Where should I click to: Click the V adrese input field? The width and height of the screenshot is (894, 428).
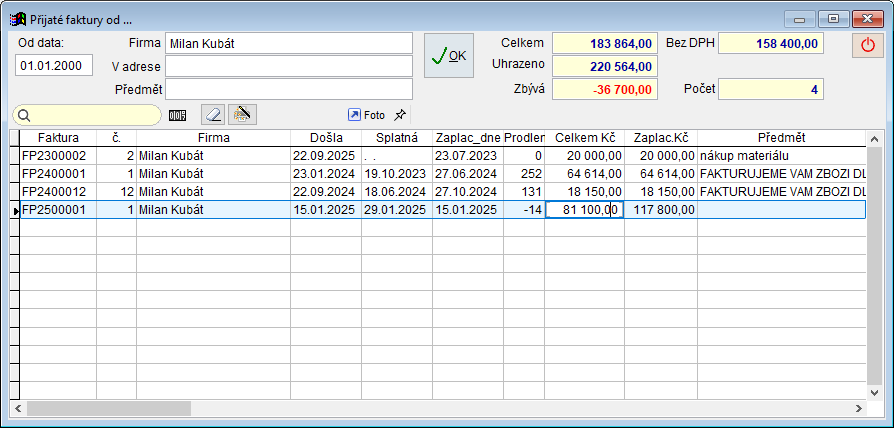pos(288,66)
